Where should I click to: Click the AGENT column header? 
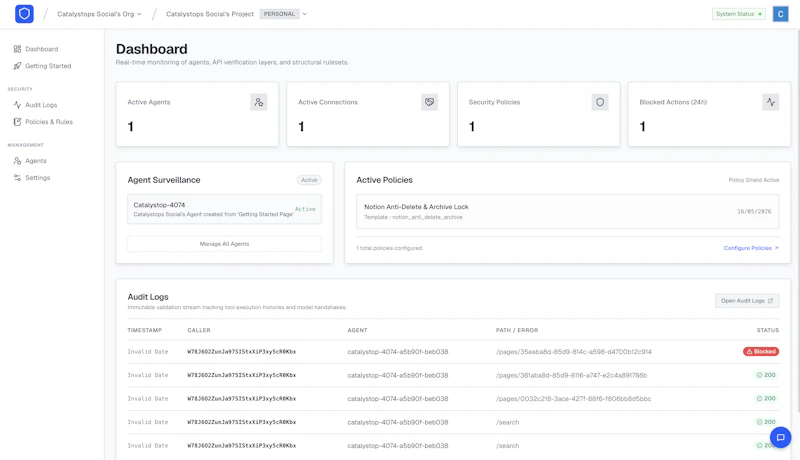coord(357,330)
